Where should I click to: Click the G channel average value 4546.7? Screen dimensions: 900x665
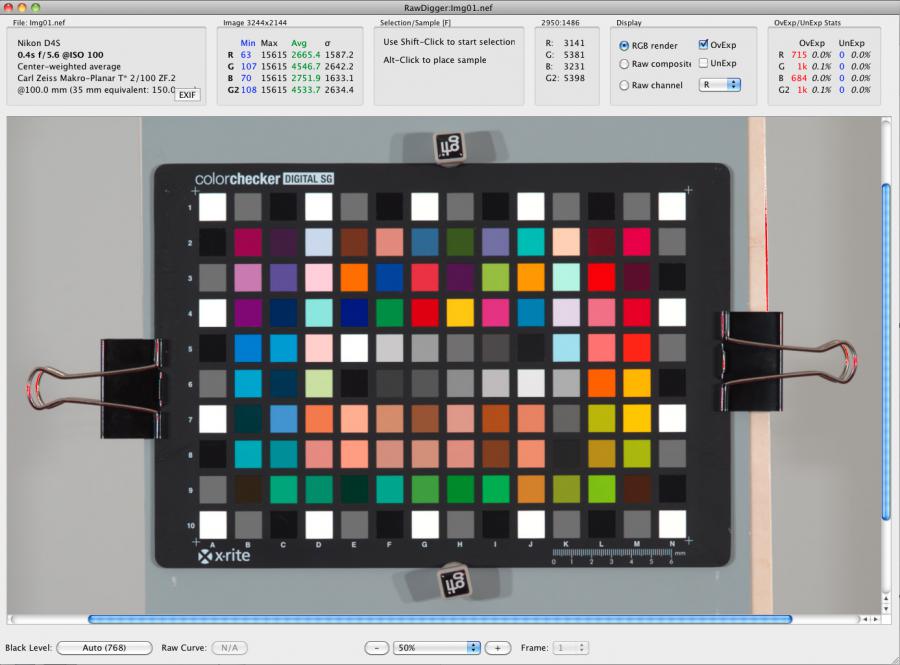[x=305, y=67]
